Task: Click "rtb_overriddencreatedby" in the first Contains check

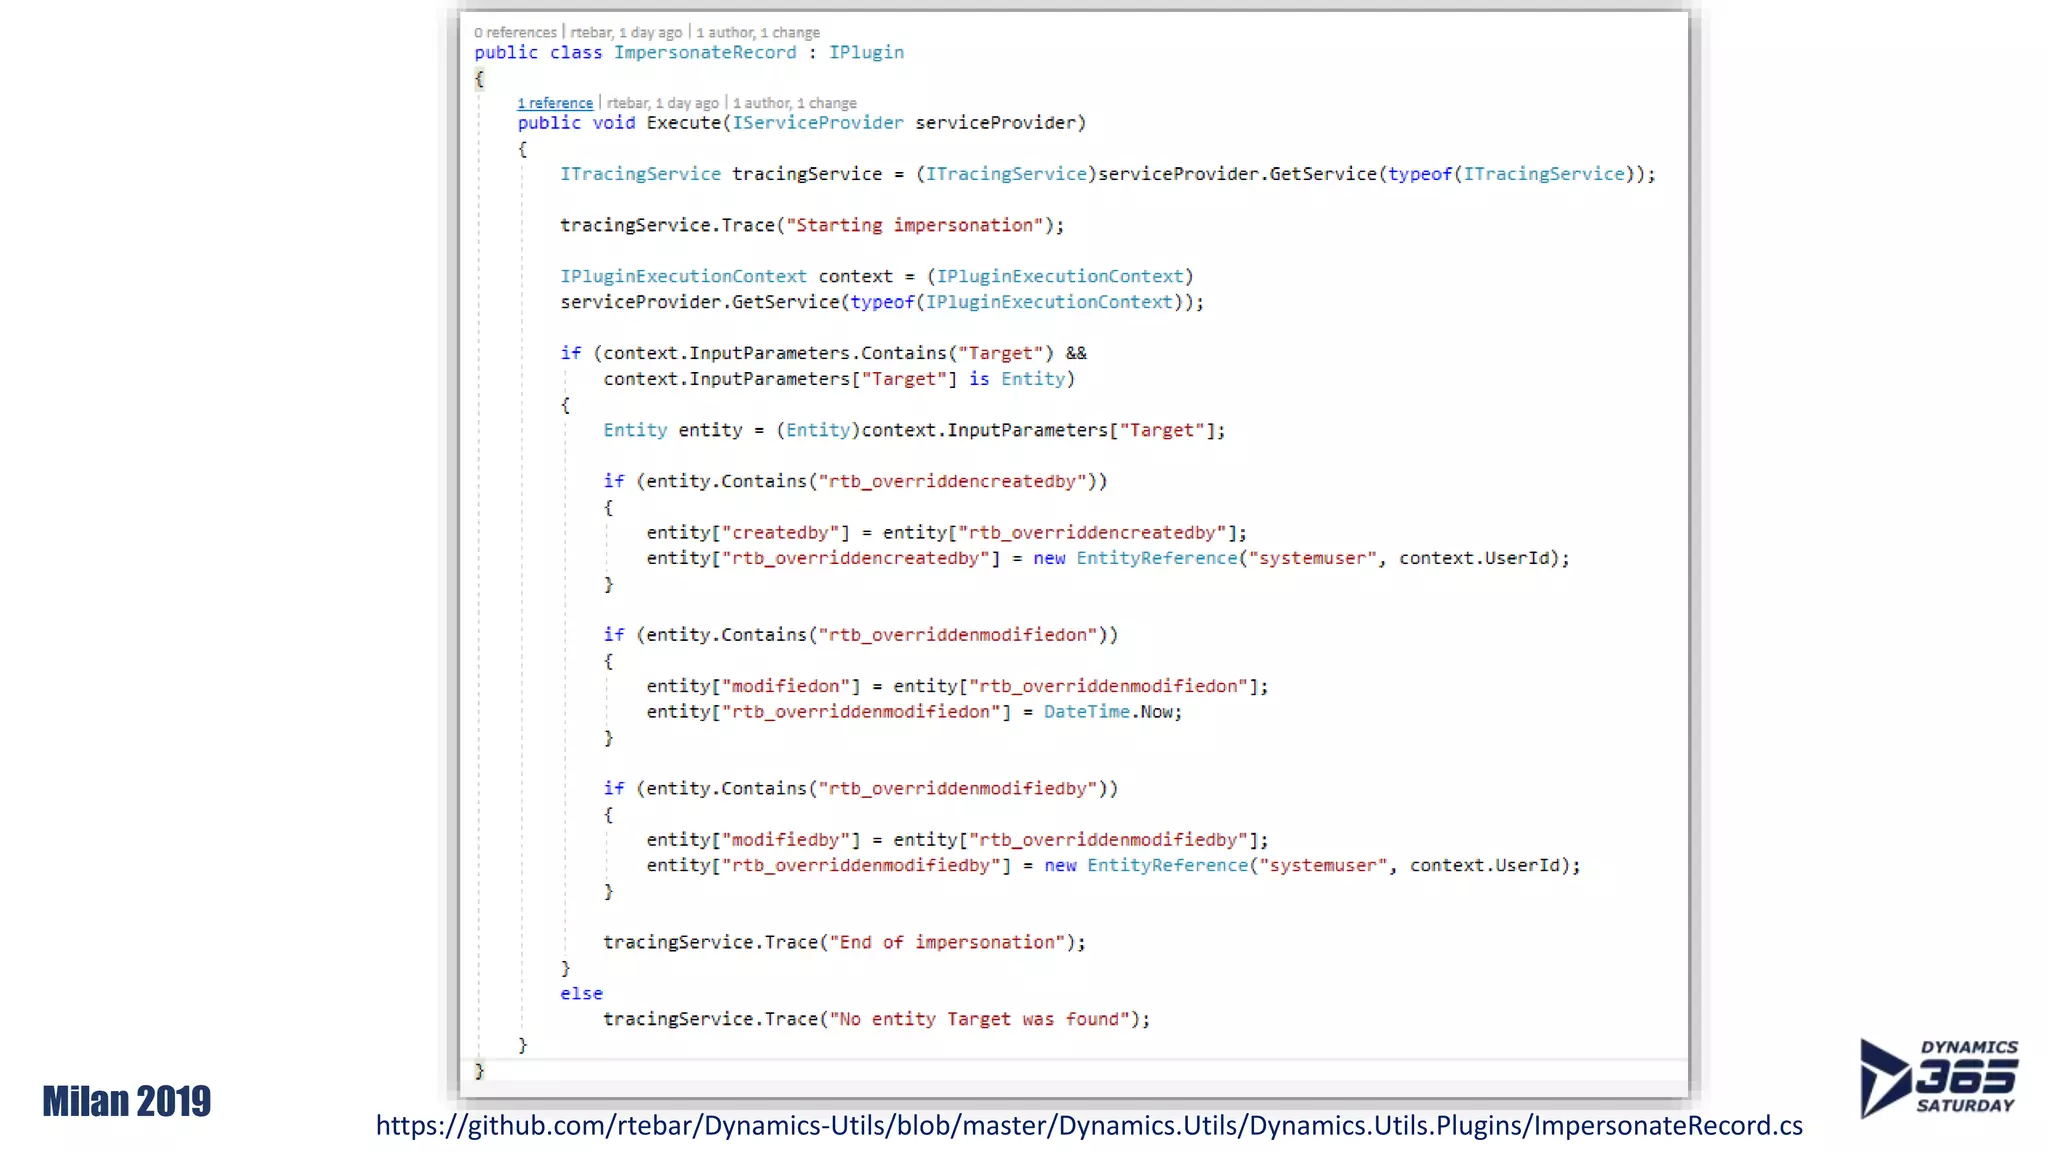Action: click(x=952, y=482)
